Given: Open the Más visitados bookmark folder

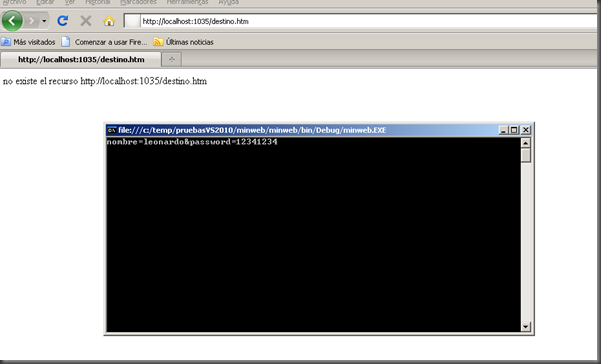Looking at the screenshot, I should click(x=28, y=42).
